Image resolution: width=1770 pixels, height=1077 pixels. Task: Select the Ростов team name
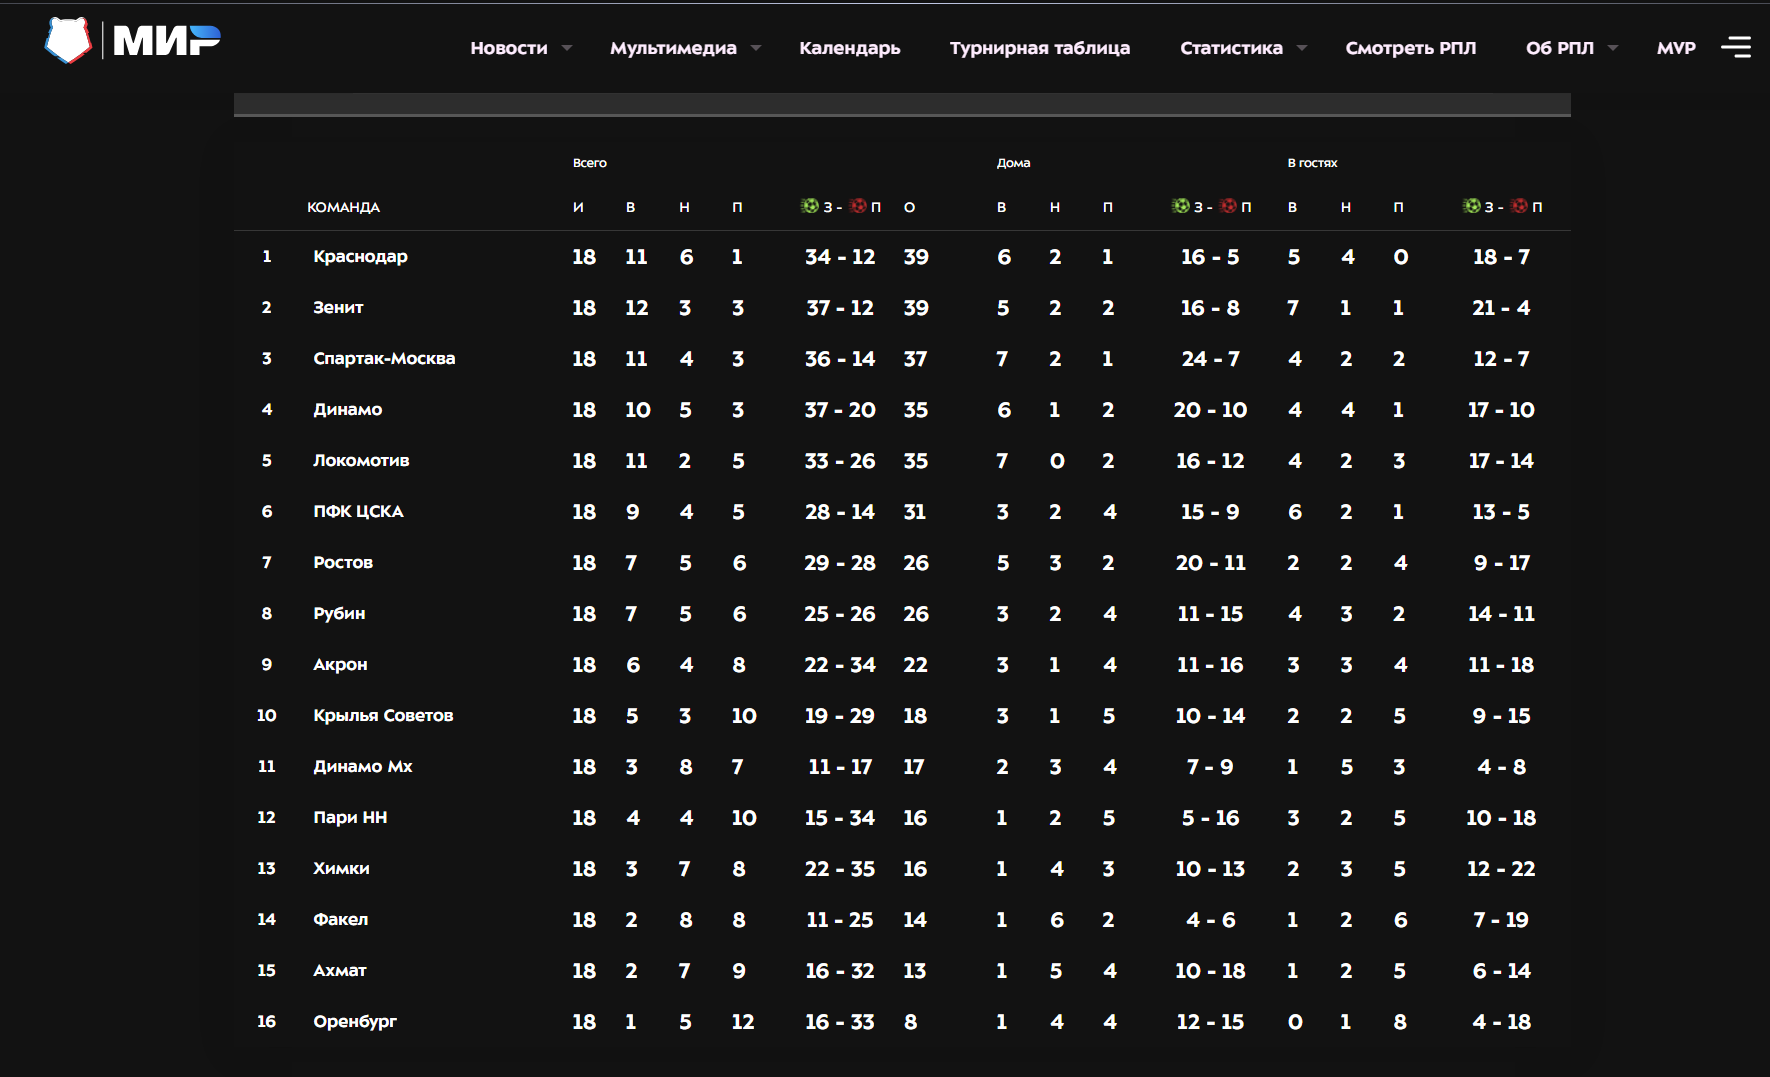(343, 563)
